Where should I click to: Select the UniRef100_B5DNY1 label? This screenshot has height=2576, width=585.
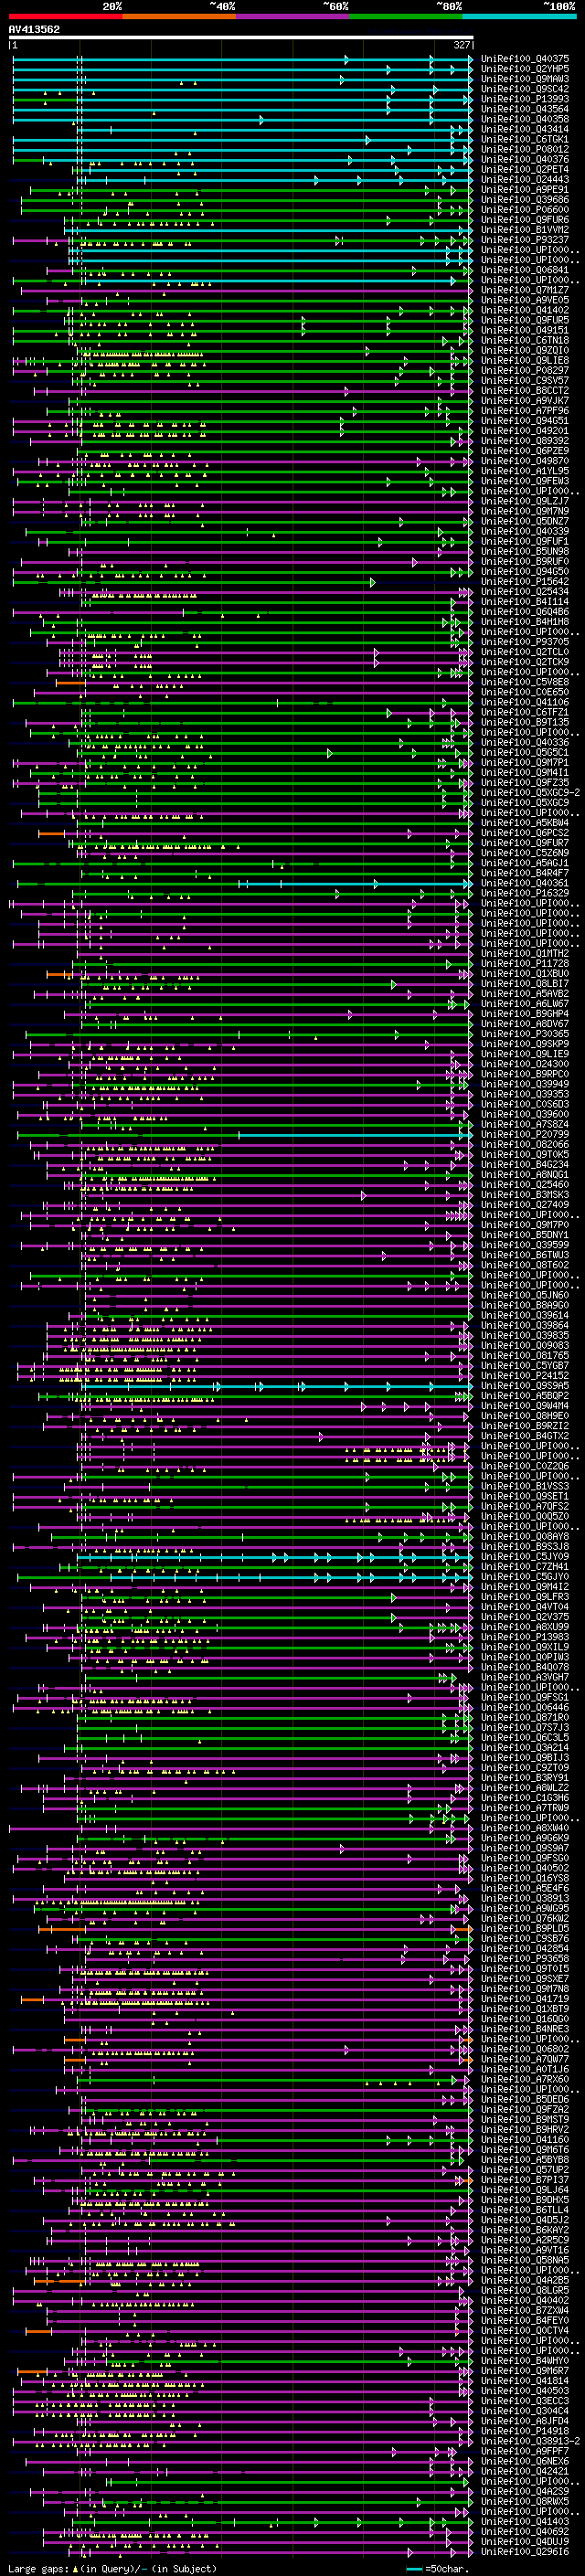(525, 1235)
